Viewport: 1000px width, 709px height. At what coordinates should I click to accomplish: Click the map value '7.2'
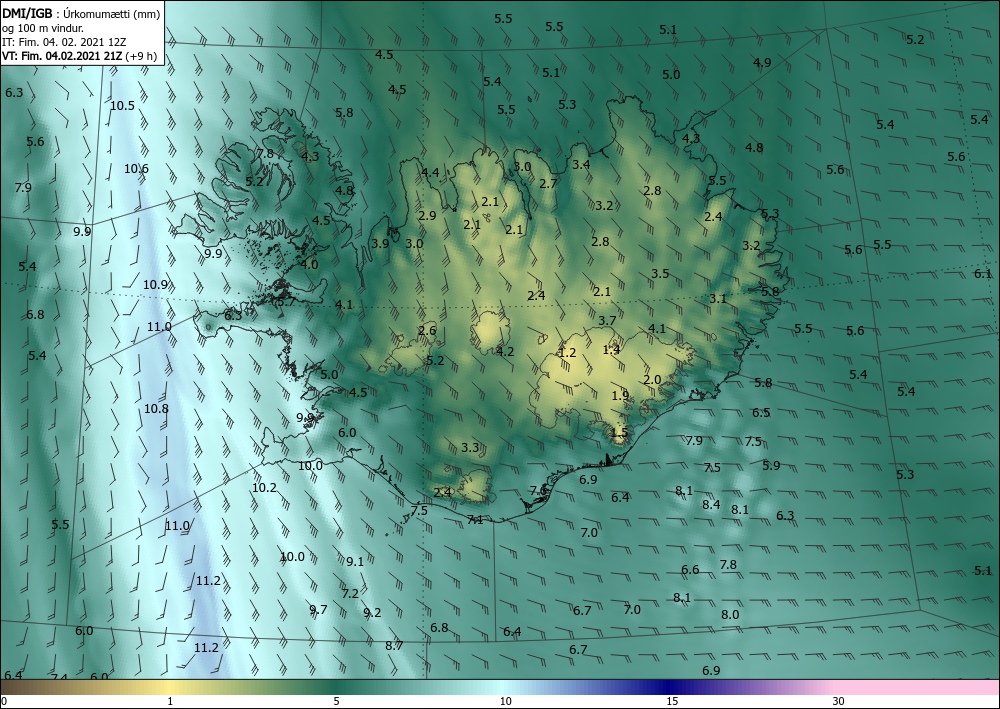coord(350,594)
